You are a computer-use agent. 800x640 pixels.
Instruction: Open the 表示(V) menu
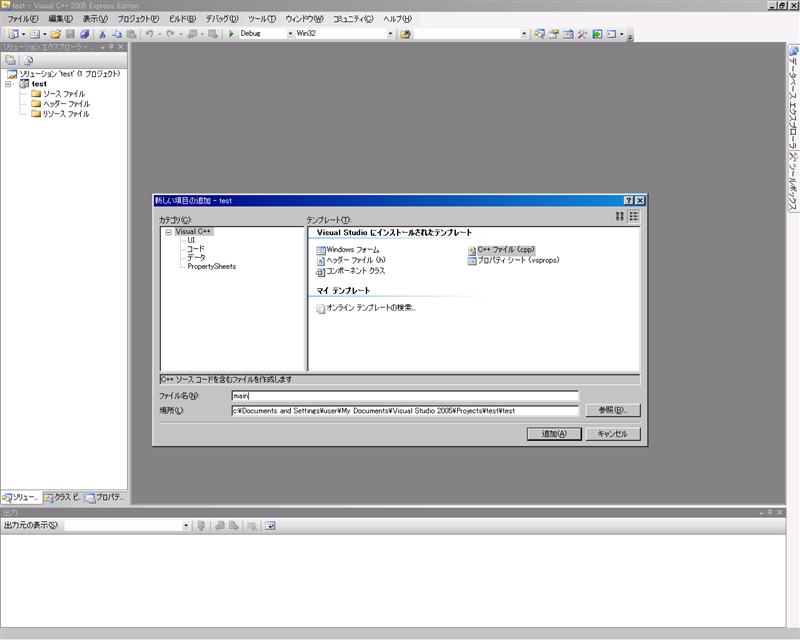tap(95, 19)
